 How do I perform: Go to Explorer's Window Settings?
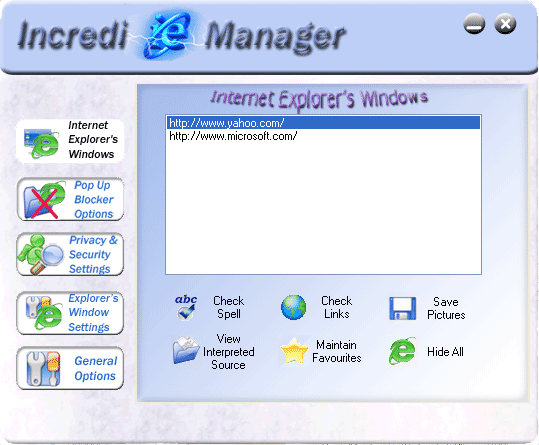(x=70, y=313)
